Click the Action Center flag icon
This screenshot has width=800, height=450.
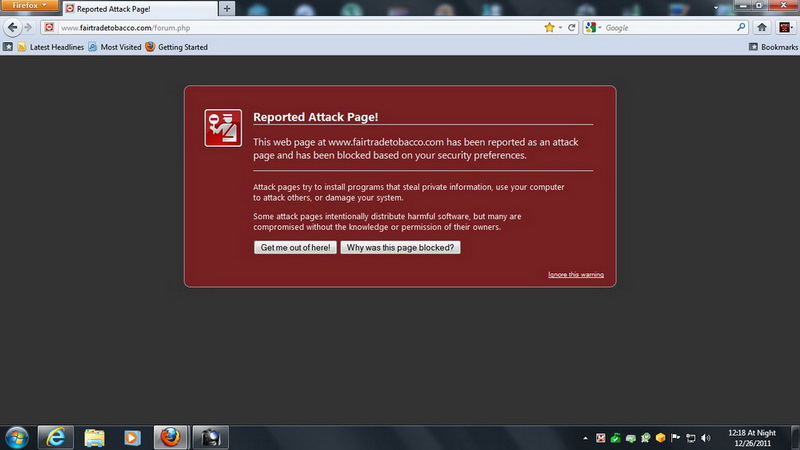676,438
